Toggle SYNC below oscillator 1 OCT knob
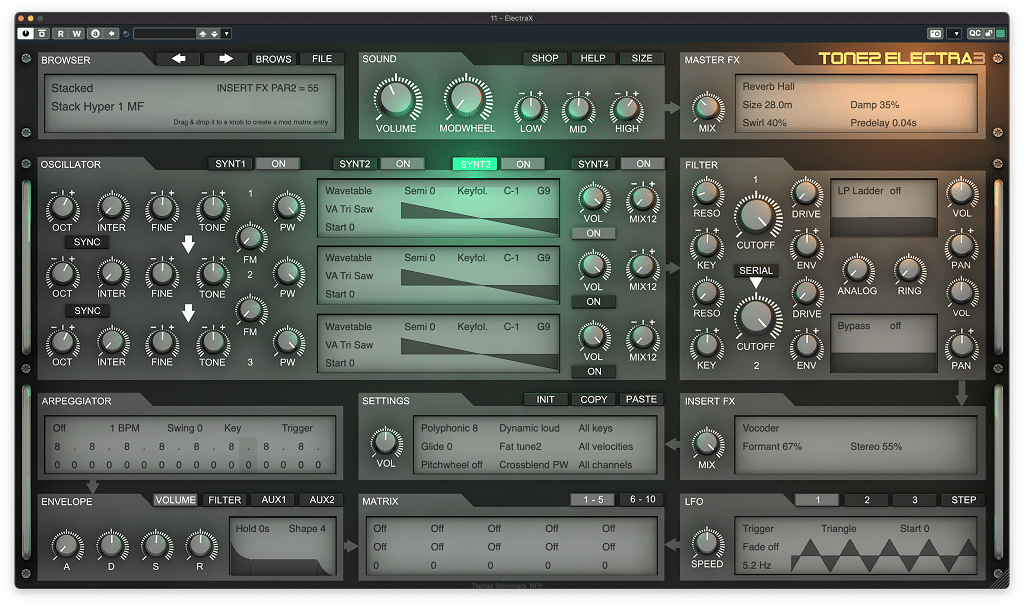Screen dimensions: 1024x606 (x=87, y=242)
